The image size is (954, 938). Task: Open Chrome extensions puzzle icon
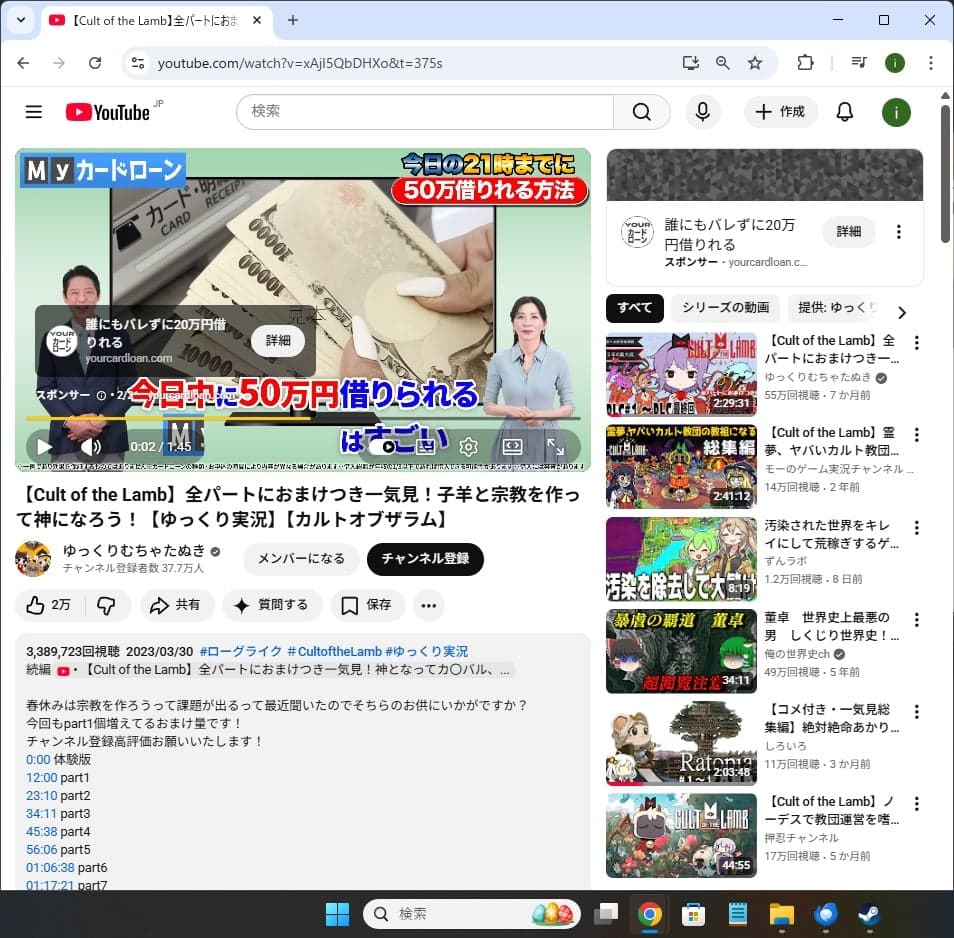point(805,63)
